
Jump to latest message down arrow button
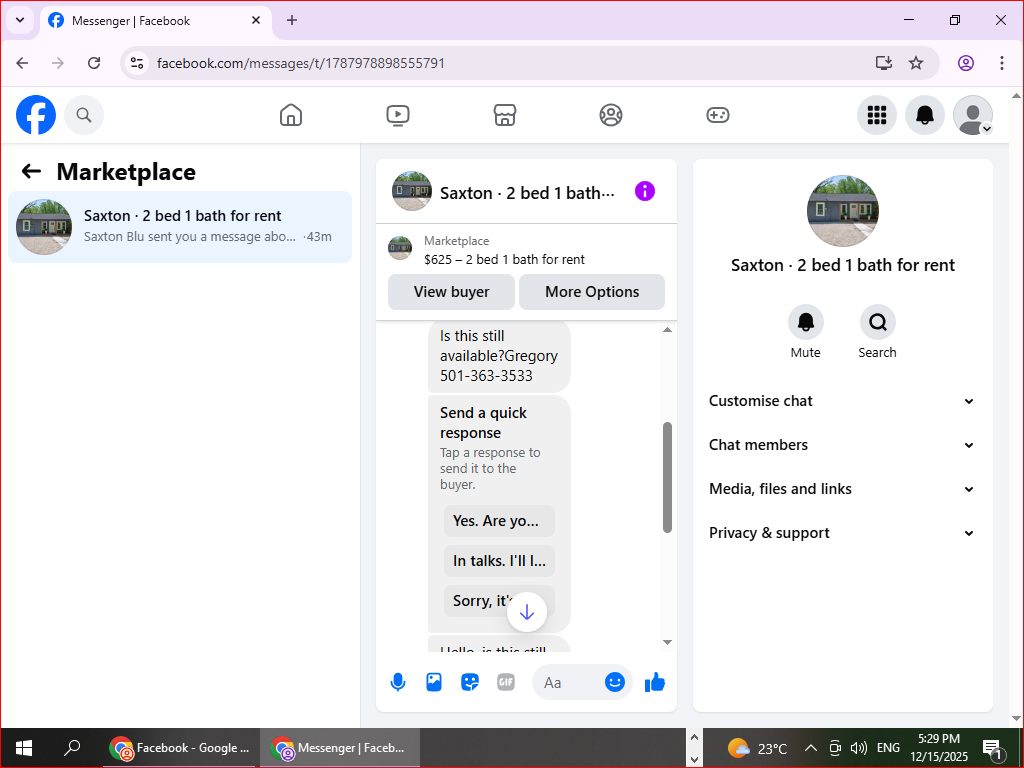click(526, 612)
